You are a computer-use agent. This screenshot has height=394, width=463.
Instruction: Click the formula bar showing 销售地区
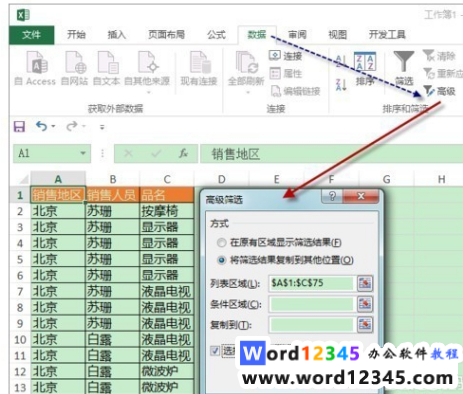331,154
